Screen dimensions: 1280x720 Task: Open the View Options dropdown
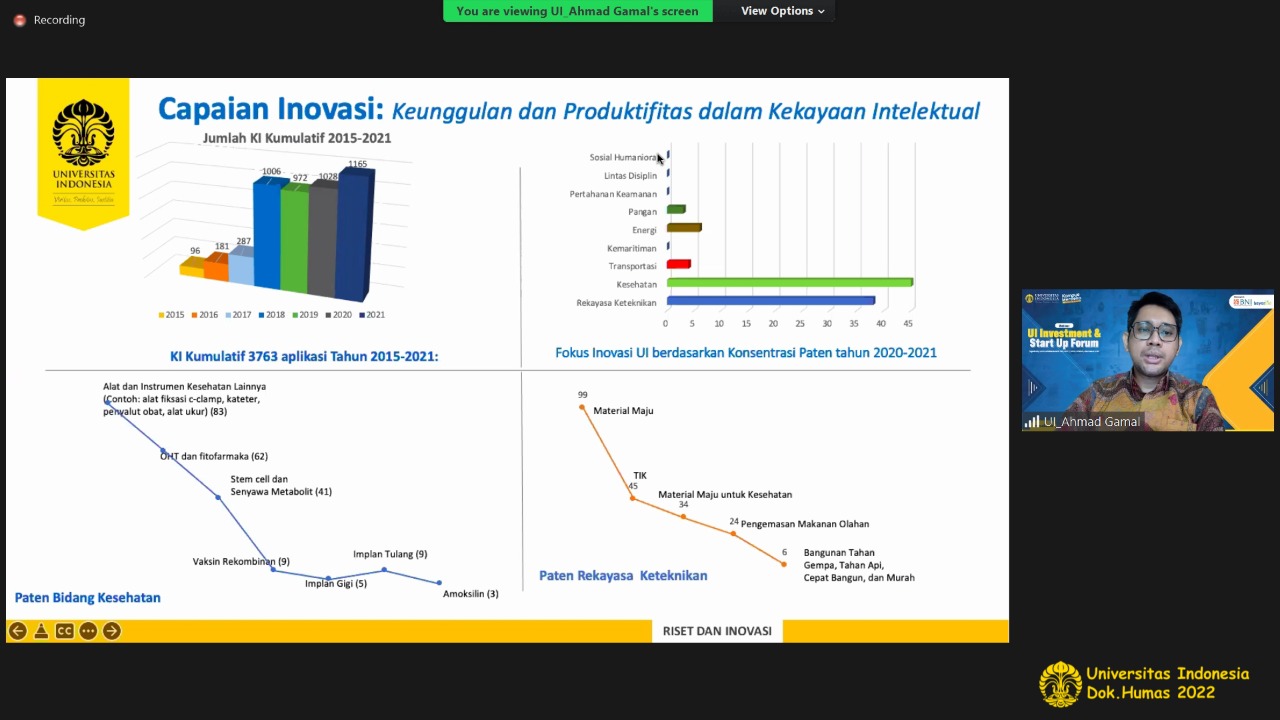pos(783,11)
